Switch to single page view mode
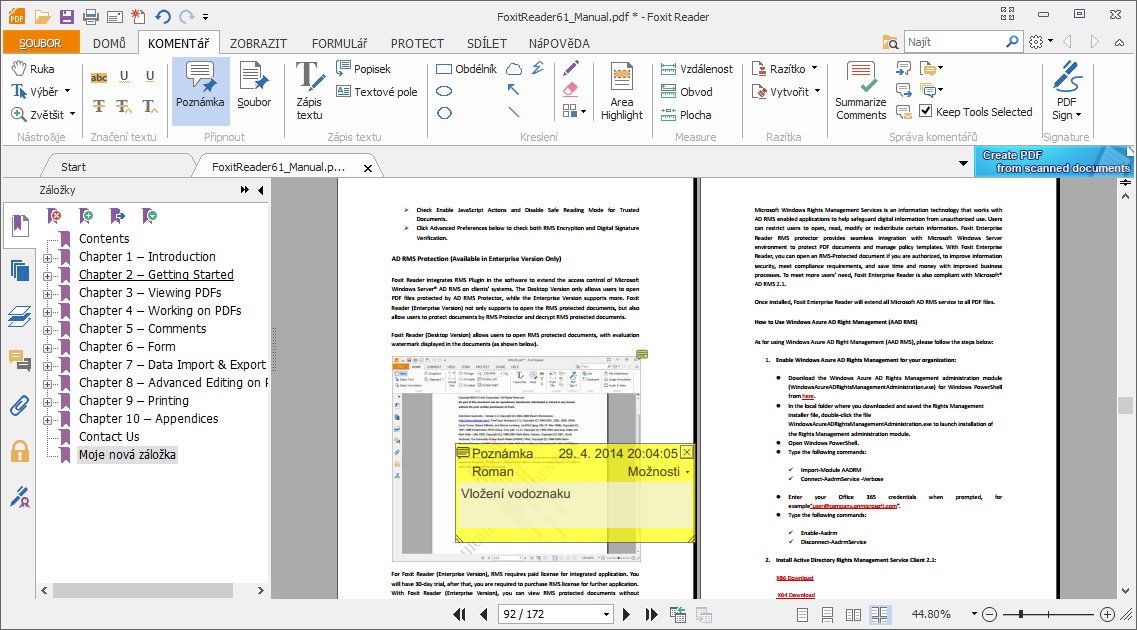 [x=802, y=615]
